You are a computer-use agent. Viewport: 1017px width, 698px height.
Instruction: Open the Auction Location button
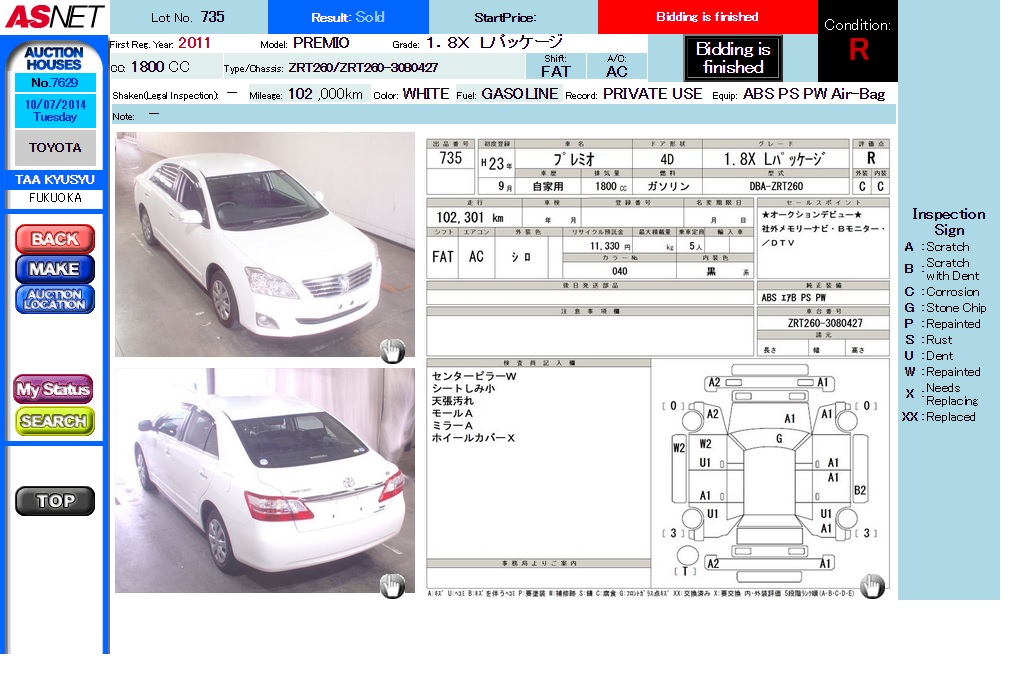55,299
